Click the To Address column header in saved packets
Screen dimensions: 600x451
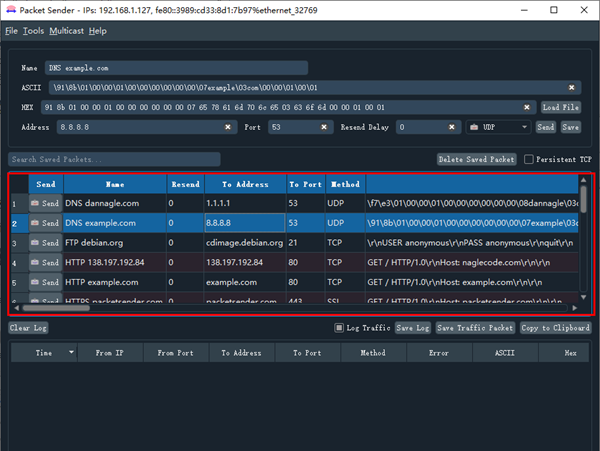245,184
